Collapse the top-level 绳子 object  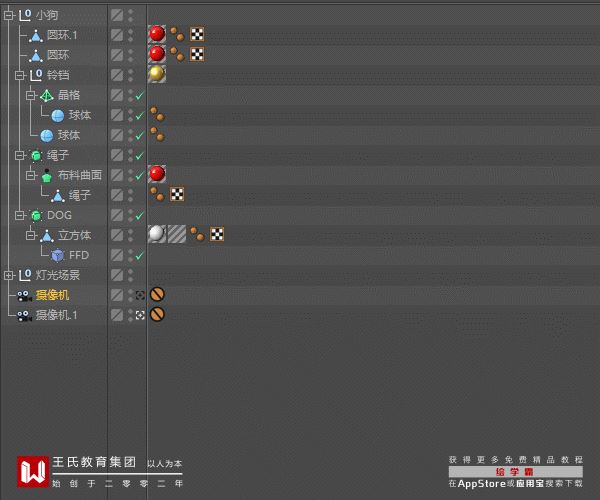20,155
